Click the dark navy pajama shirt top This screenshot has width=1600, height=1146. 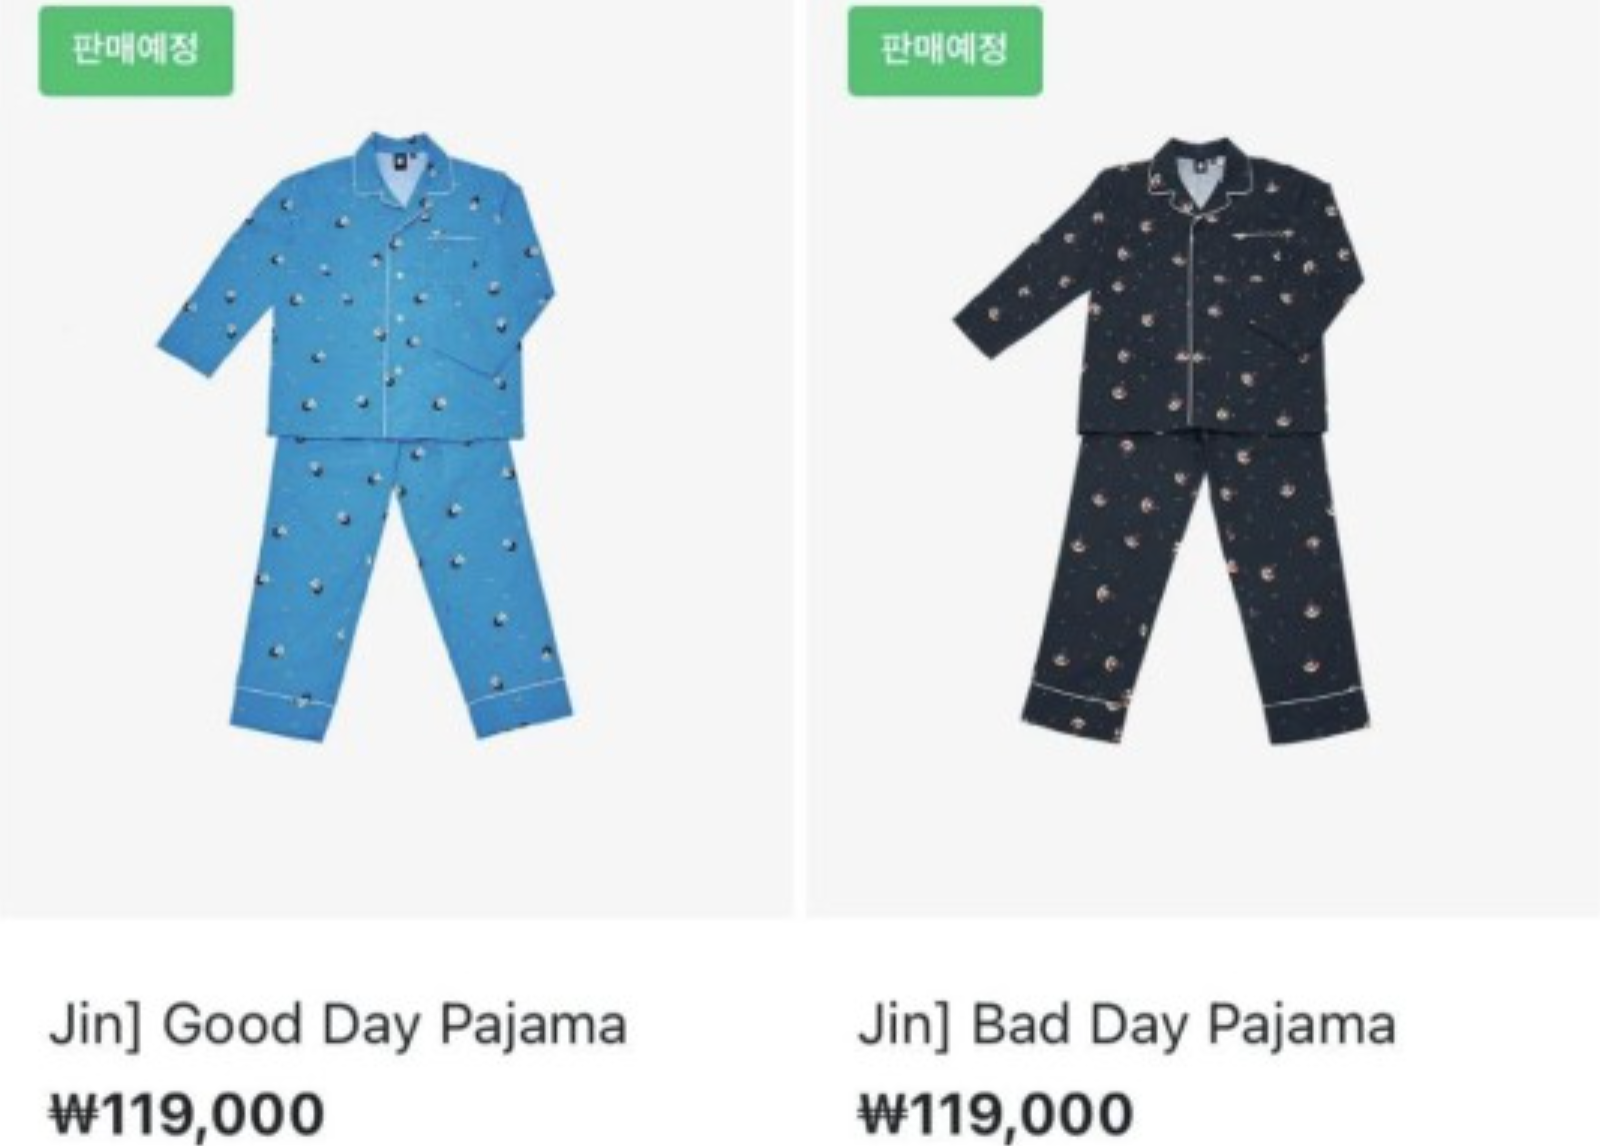click(x=1159, y=287)
